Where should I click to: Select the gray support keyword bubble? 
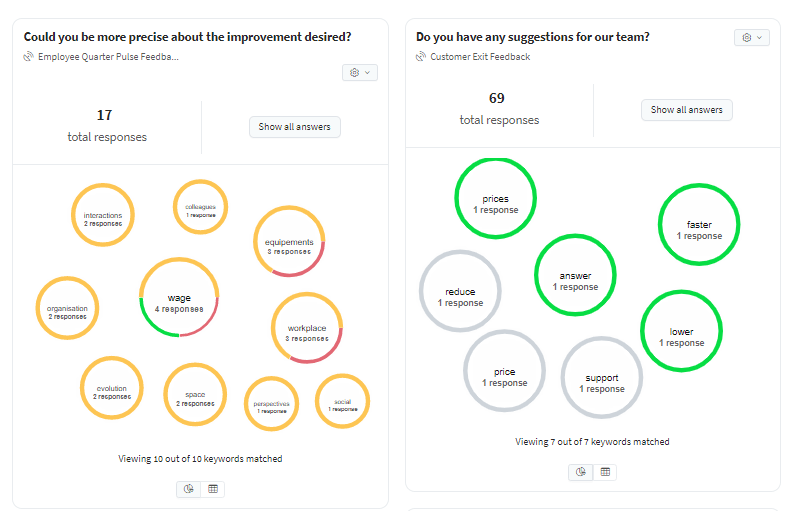point(602,377)
